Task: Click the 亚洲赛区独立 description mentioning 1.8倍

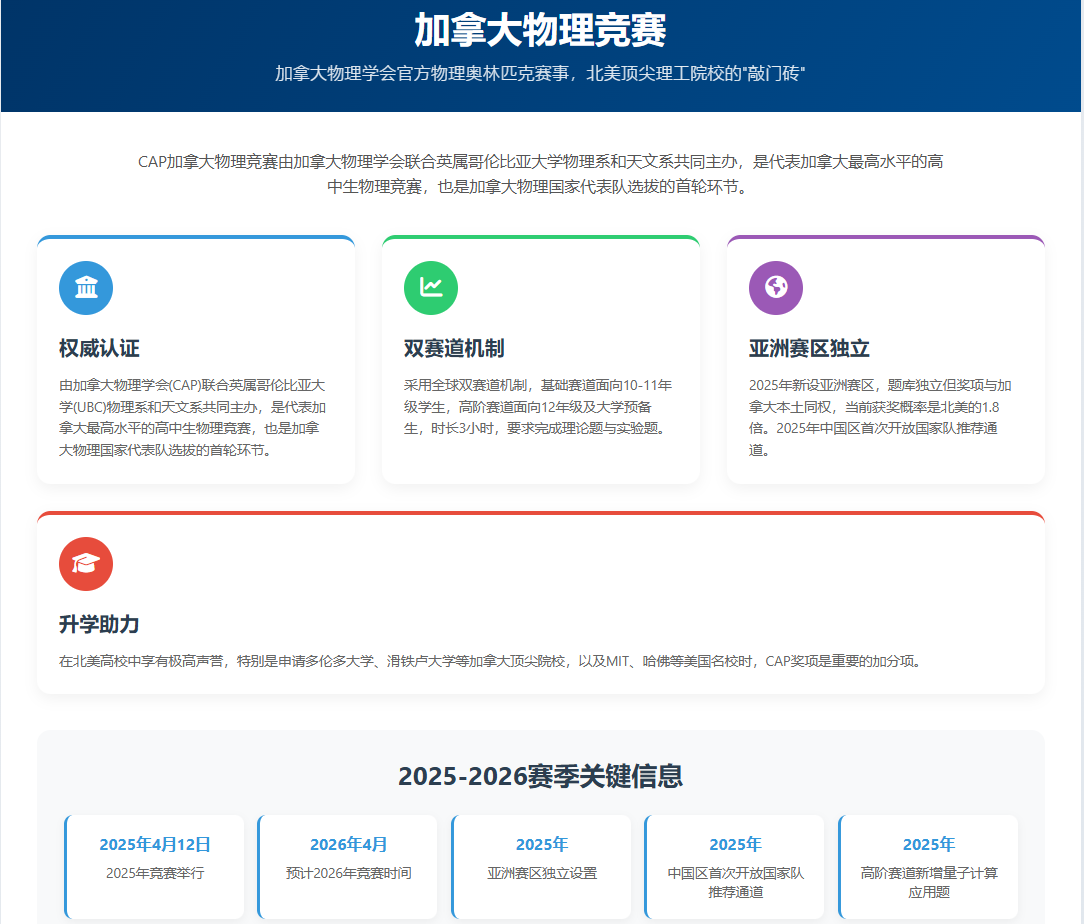Action: (x=880, y=417)
